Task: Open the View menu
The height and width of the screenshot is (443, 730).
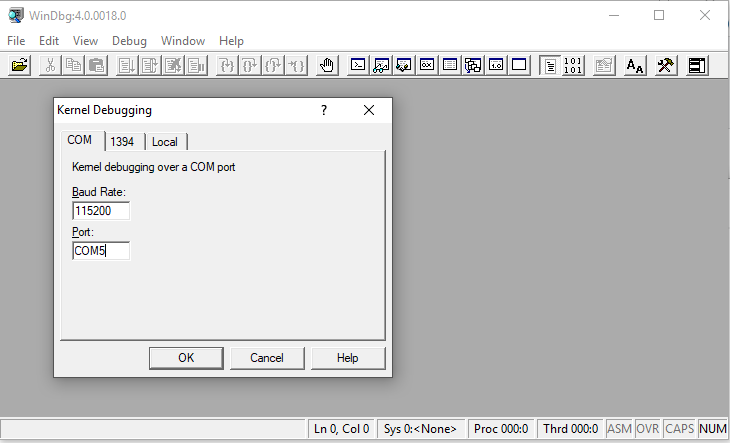Action: pos(85,41)
